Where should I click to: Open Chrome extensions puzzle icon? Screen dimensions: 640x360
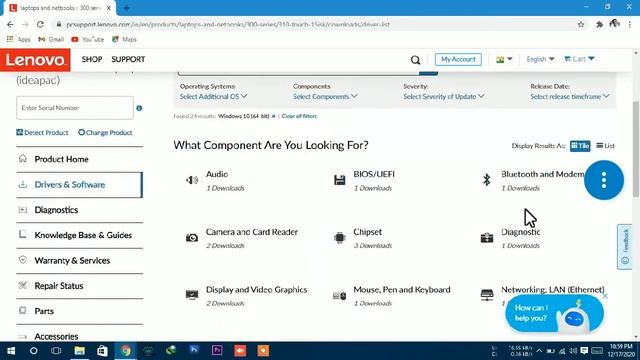(599, 24)
